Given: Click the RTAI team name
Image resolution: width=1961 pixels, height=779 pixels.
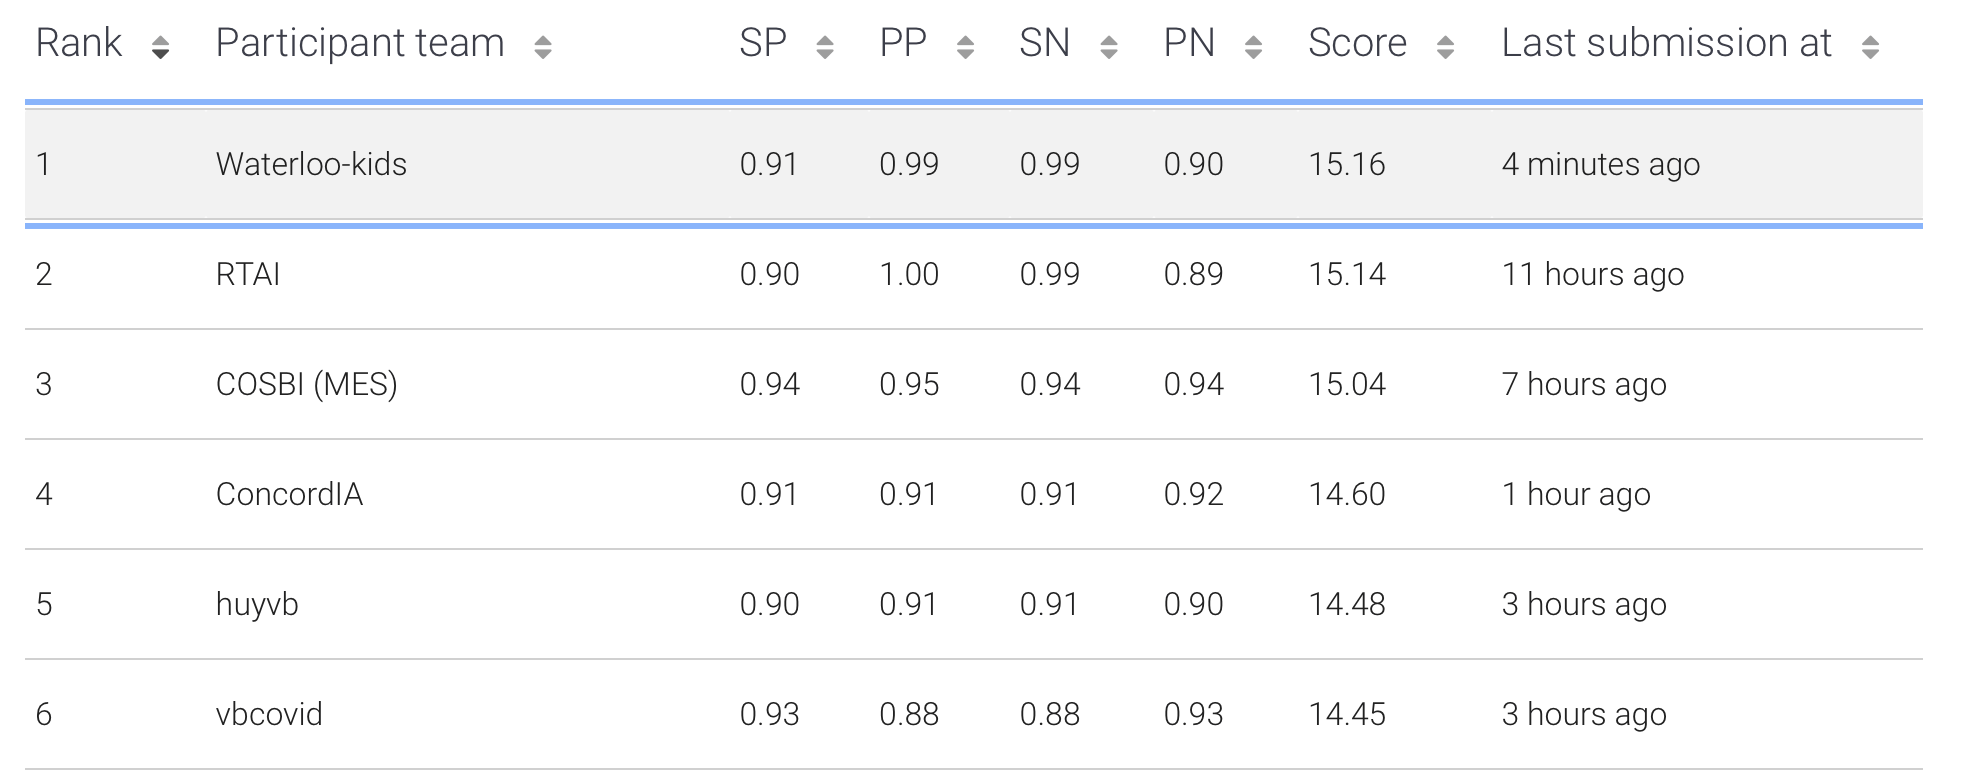Looking at the screenshot, I should [248, 274].
